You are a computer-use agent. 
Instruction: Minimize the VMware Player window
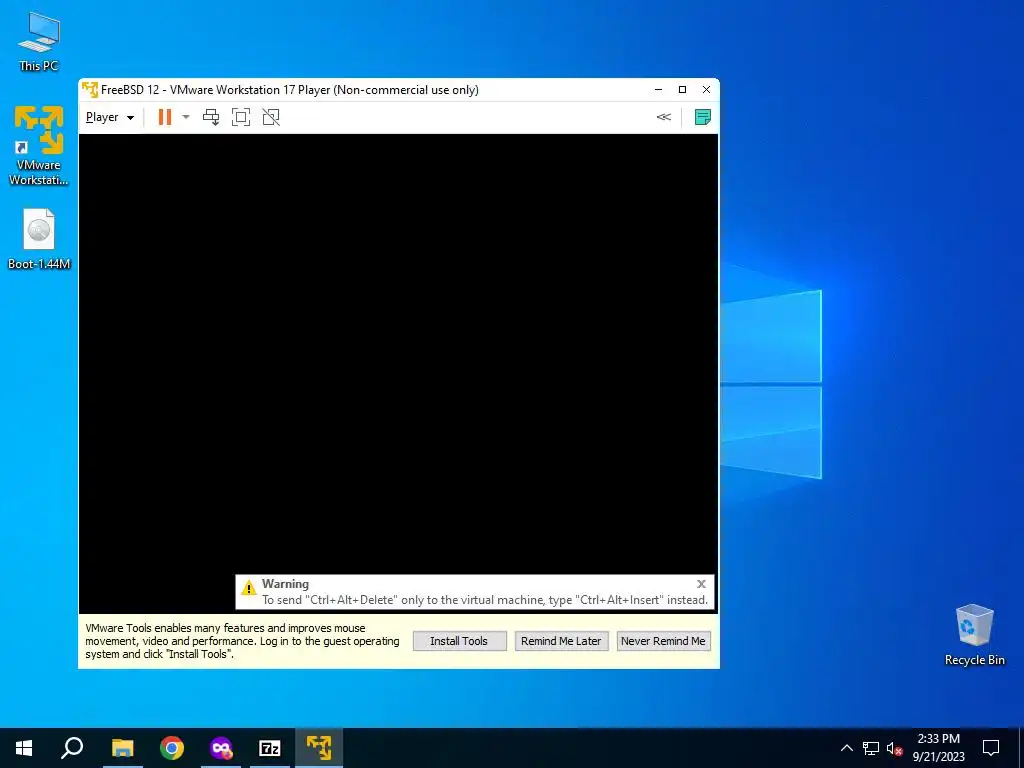[x=658, y=89]
